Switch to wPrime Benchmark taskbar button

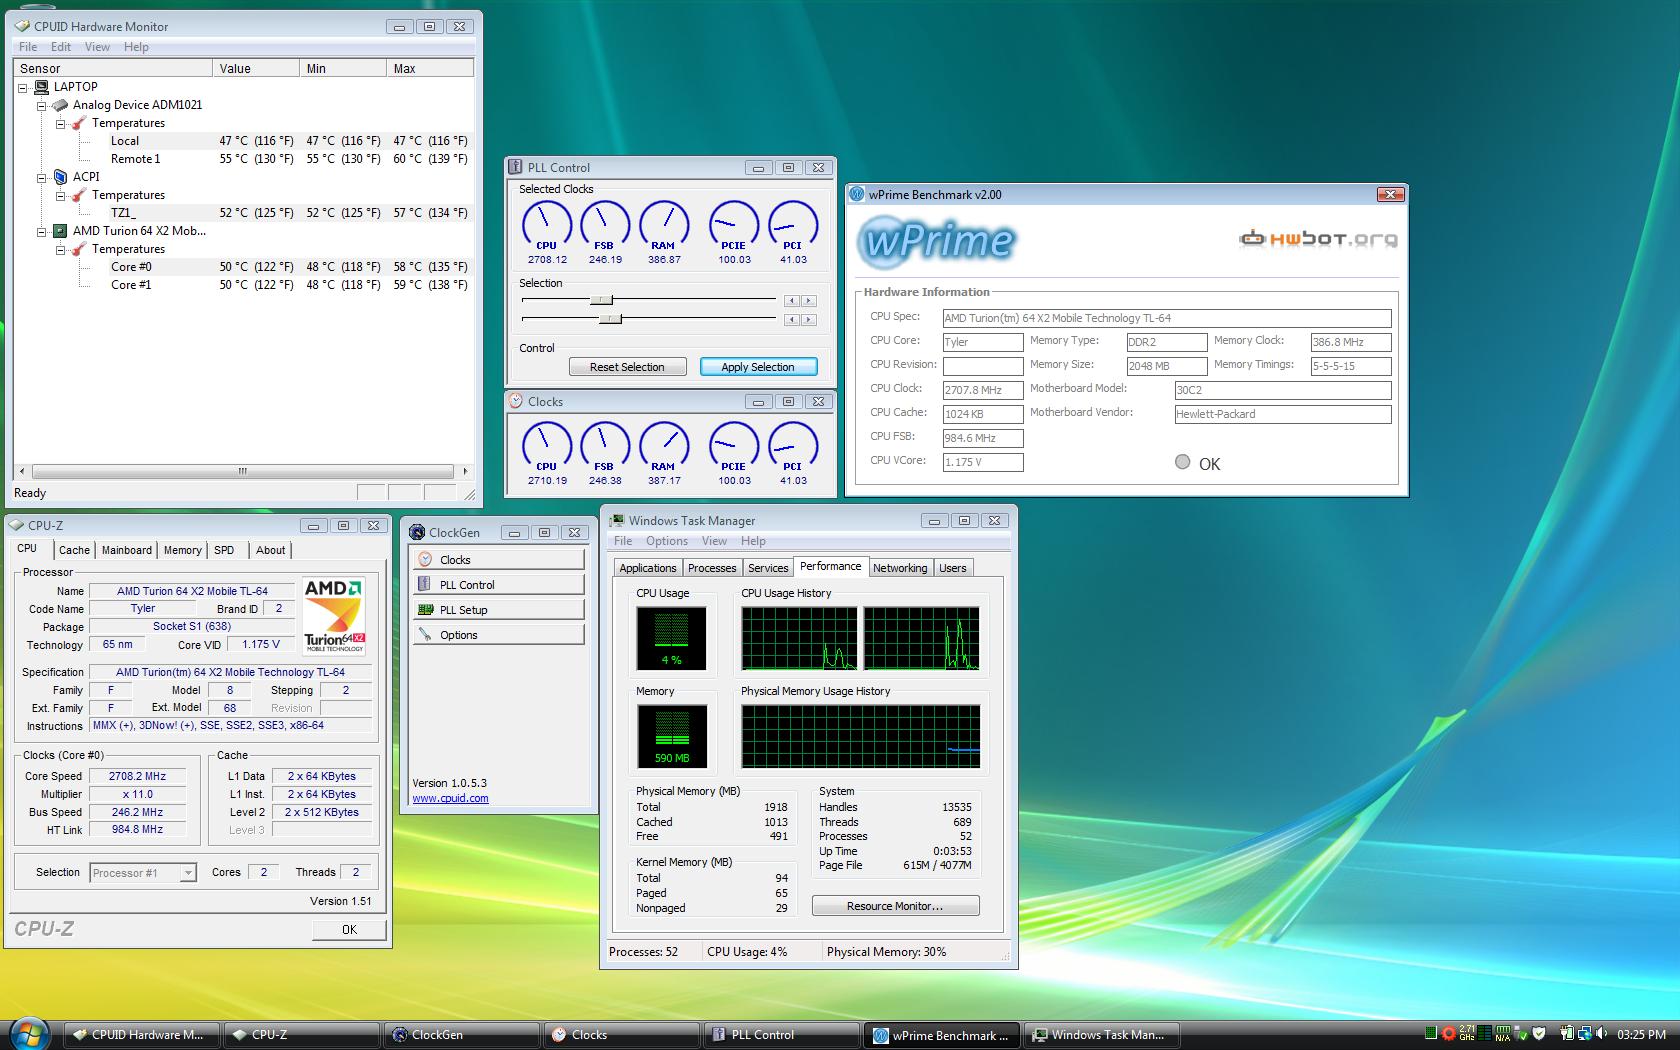pos(942,1035)
